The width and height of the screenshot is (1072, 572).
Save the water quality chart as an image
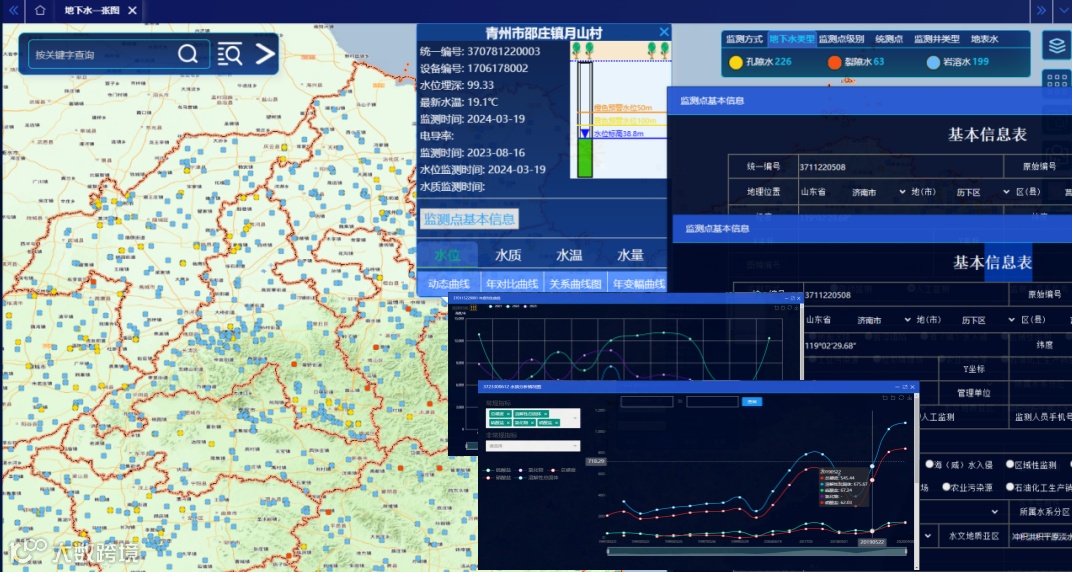pyautogui.click(x=910, y=398)
